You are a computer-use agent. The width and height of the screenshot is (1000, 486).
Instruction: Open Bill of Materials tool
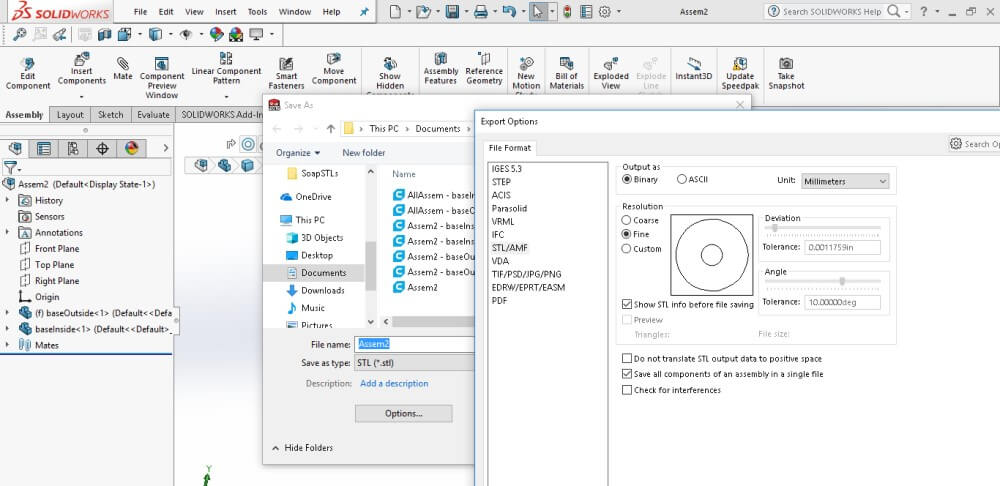(566, 74)
